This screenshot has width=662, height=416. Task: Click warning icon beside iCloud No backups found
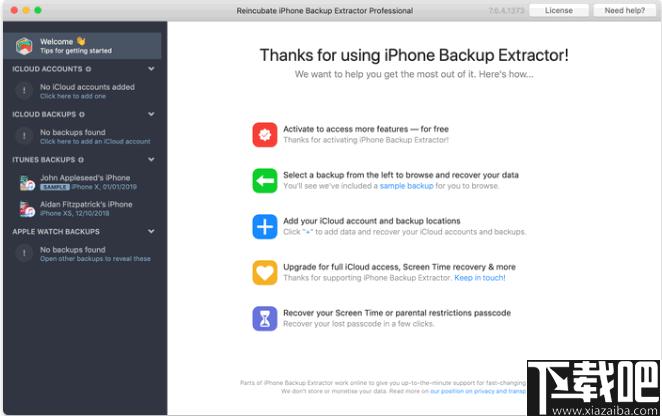pos(24,136)
